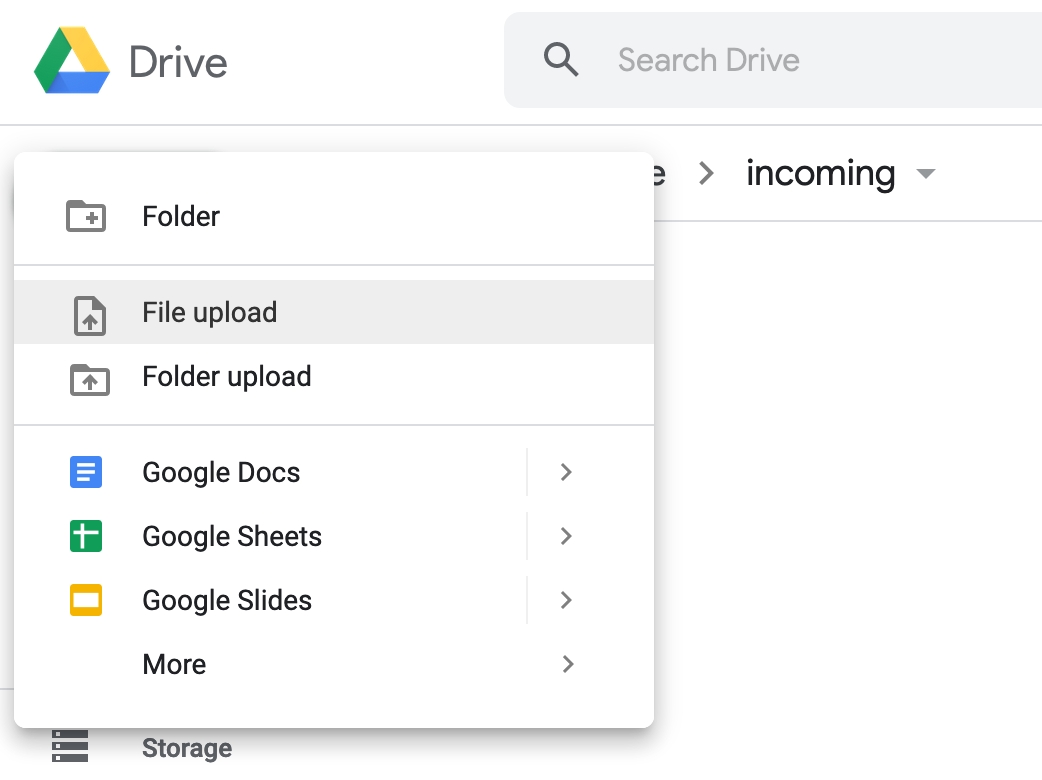The height and width of the screenshot is (780, 1042).
Task: Click the Folder upload icon
Action: 89,378
